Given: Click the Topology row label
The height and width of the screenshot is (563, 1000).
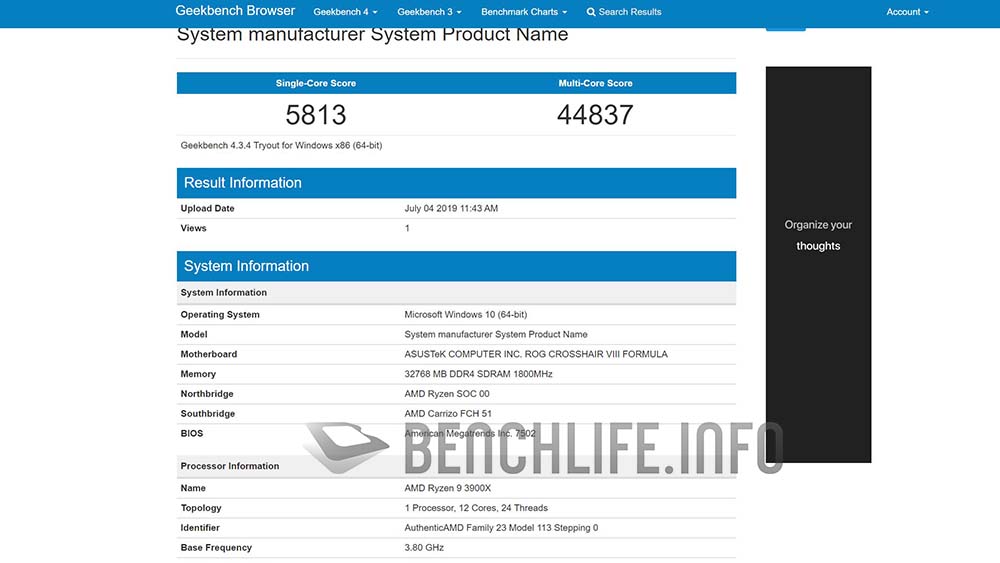Looking at the screenshot, I should (x=201, y=508).
